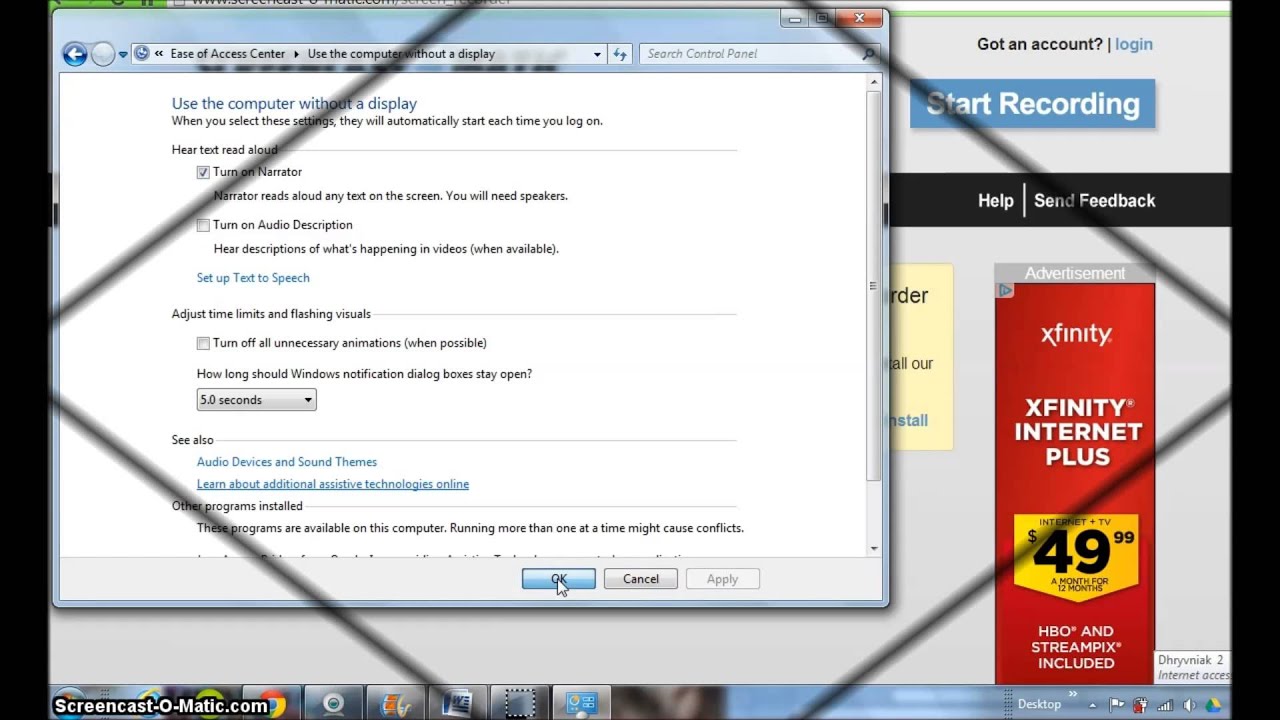Viewport: 1280px width, 720px height.
Task: Open the 5.0 seconds notification duration dropdown
Action: [256, 400]
